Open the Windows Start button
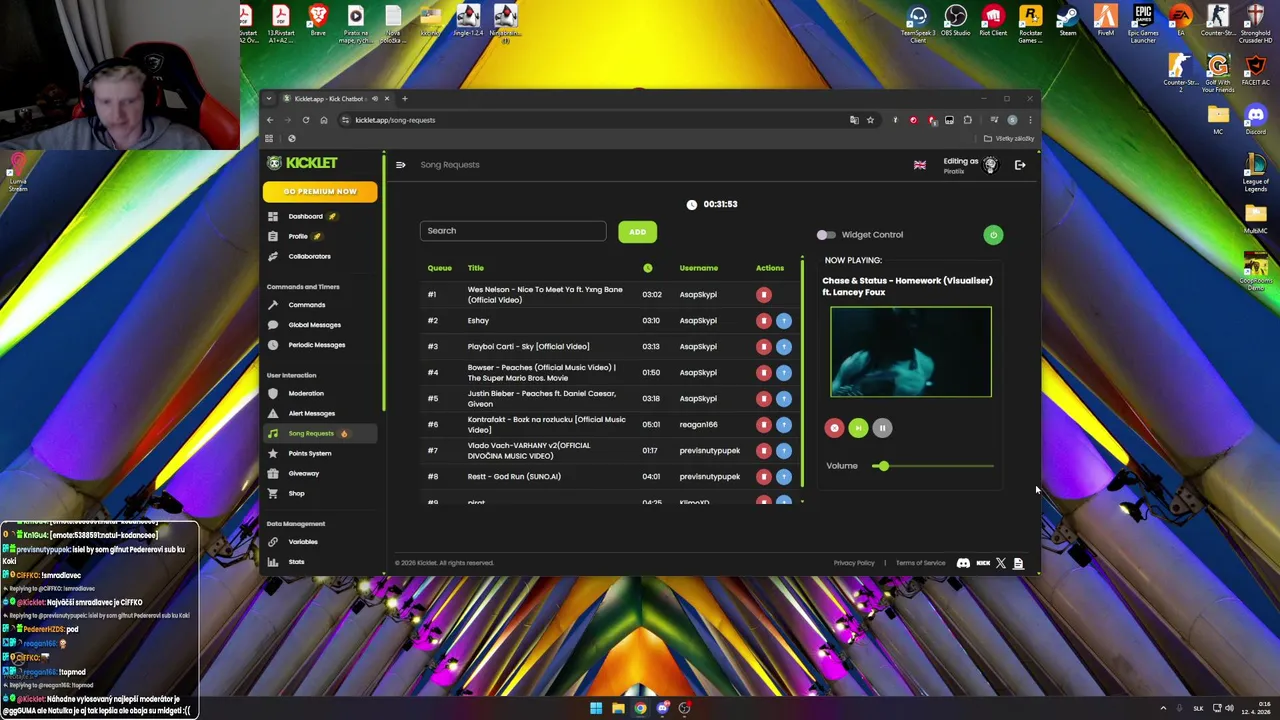 (596, 708)
